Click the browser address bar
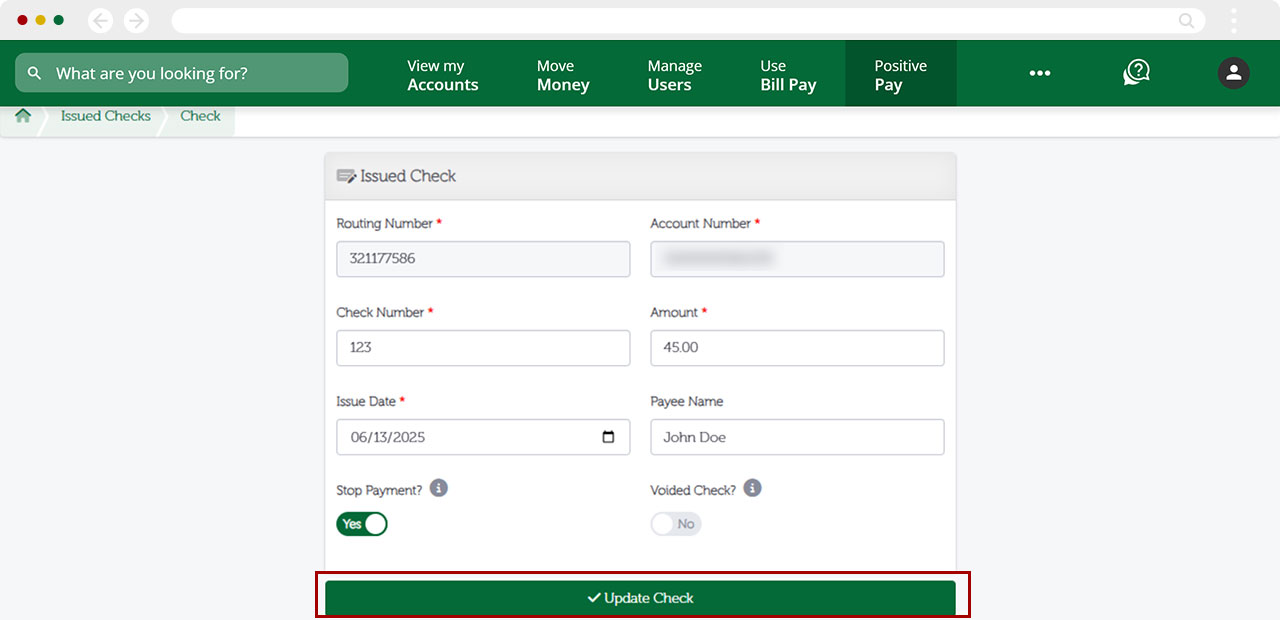Screen dimensions: 1280x620 (x=688, y=20)
